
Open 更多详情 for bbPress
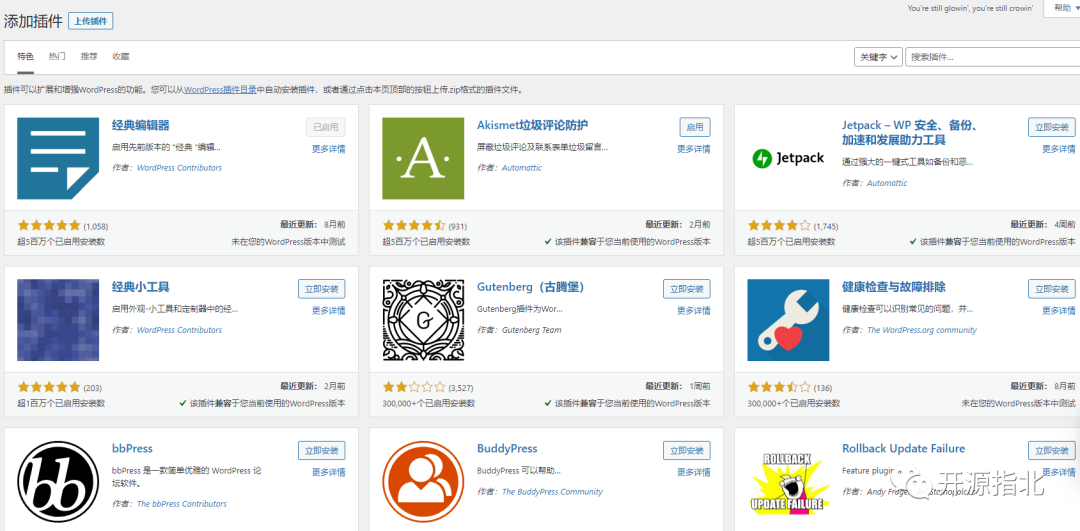[x=329, y=472]
